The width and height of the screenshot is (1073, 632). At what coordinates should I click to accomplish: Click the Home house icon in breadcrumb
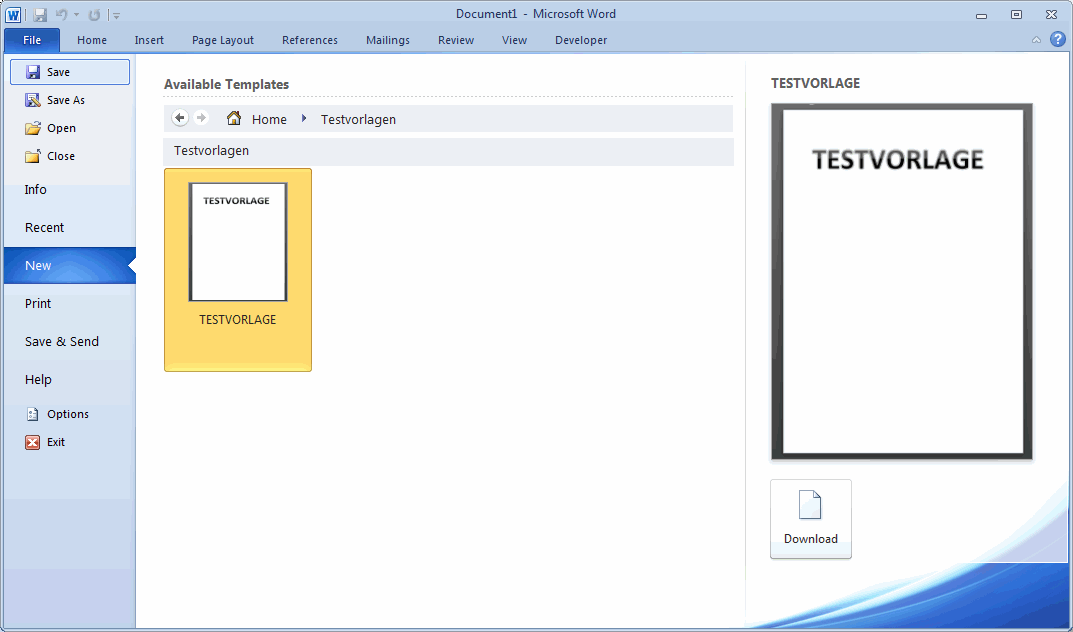(x=234, y=119)
